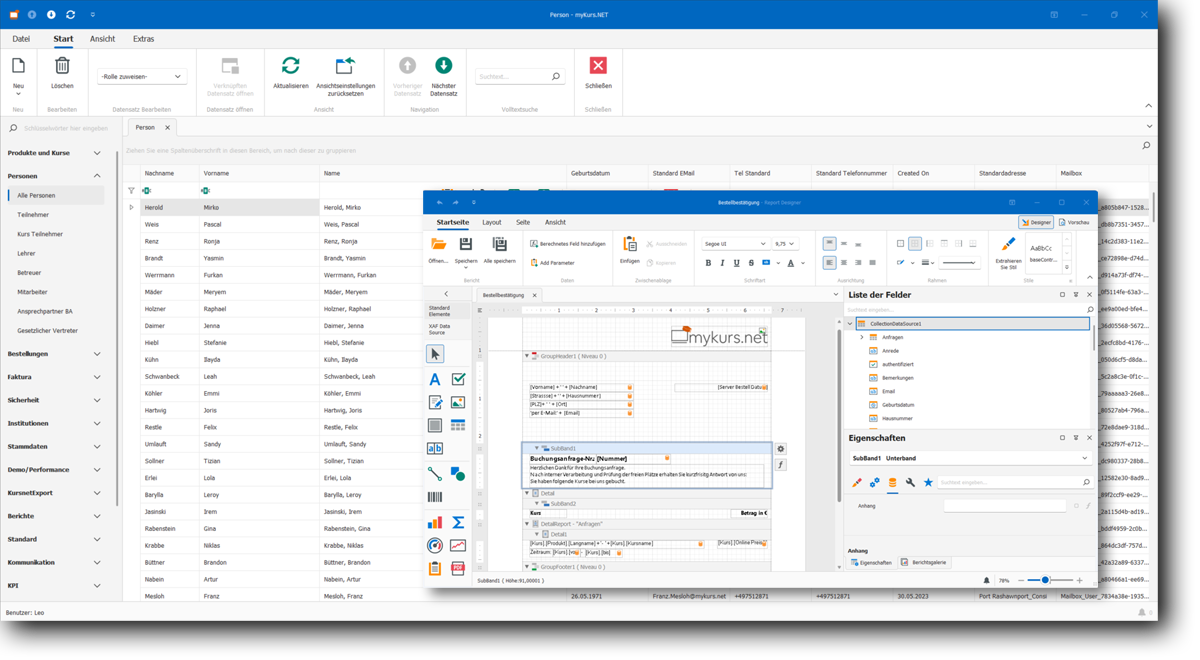Switch to Layout tab in Report Designer
Viewport: 1200px width, 660px height.
(x=492, y=222)
